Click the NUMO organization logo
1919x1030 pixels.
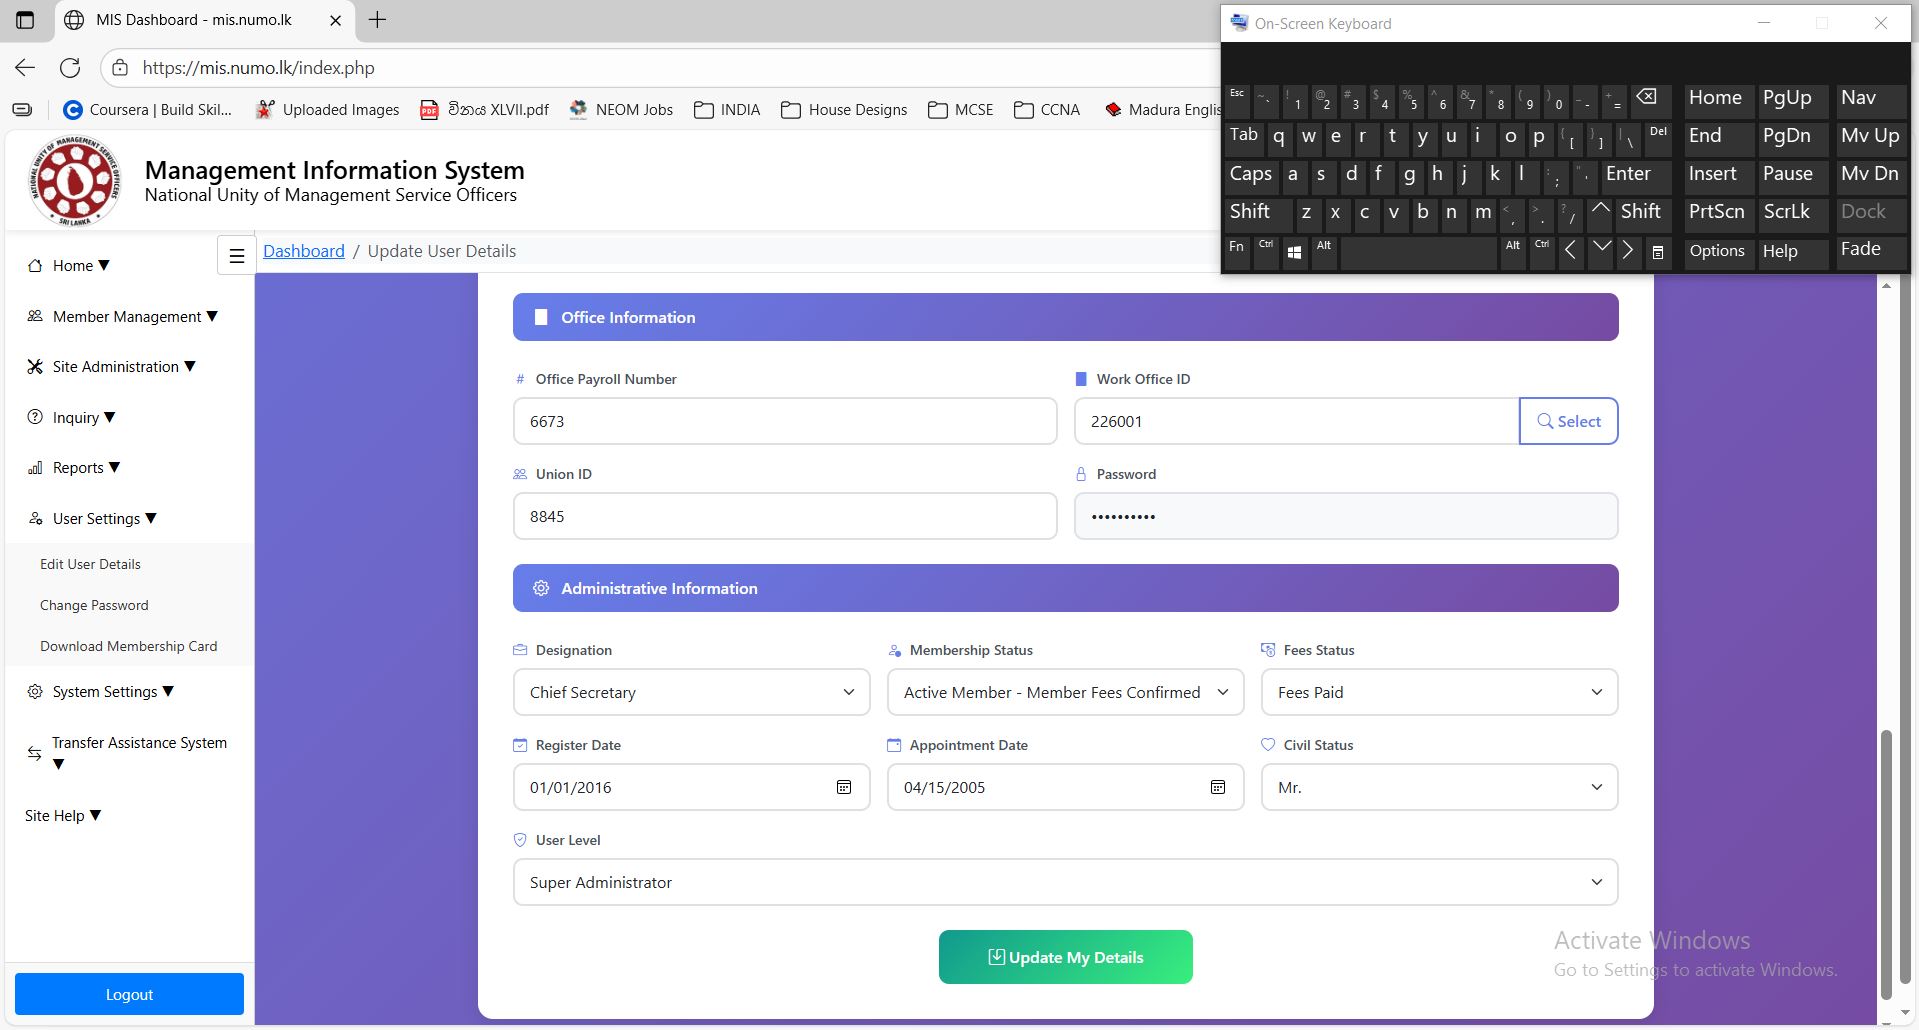(x=75, y=181)
